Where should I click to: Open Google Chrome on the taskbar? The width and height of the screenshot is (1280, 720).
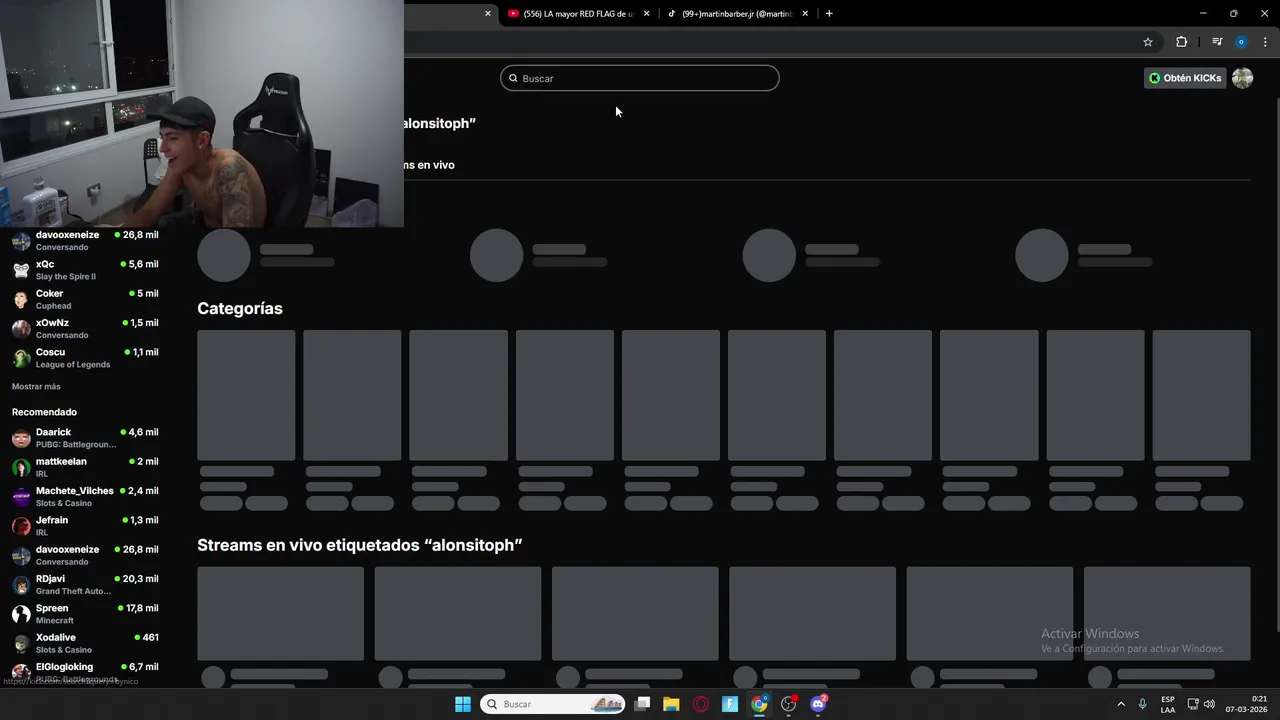tap(760, 704)
